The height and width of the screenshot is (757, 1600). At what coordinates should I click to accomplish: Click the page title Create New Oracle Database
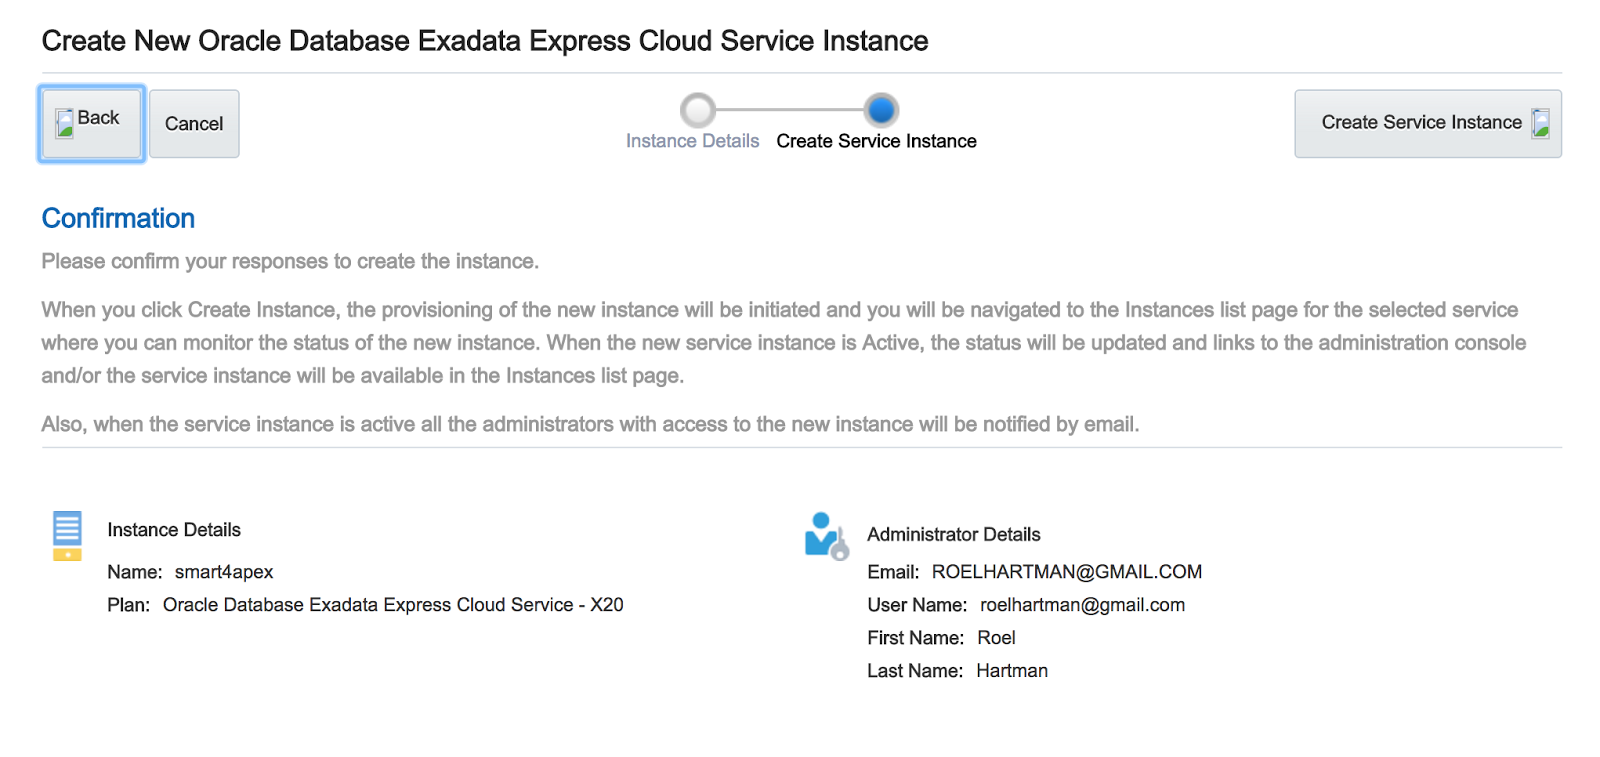coord(485,41)
